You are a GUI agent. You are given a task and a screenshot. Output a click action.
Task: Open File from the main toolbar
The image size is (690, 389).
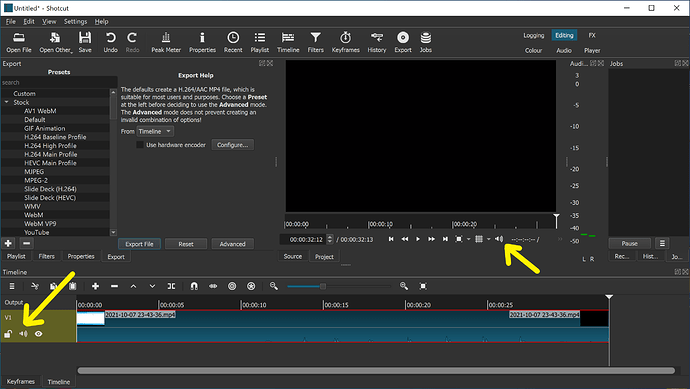[x=19, y=42]
